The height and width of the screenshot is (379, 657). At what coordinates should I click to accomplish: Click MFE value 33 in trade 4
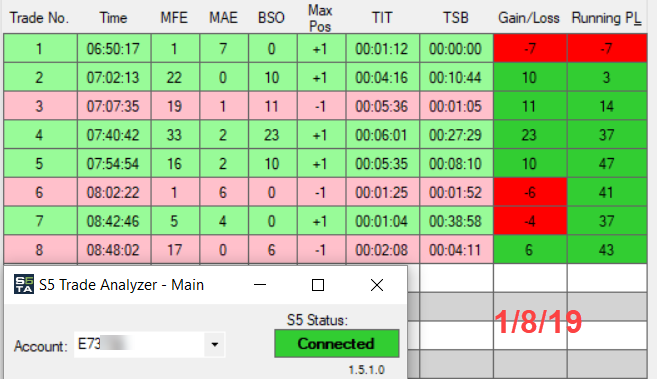pyautogui.click(x=175, y=135)
